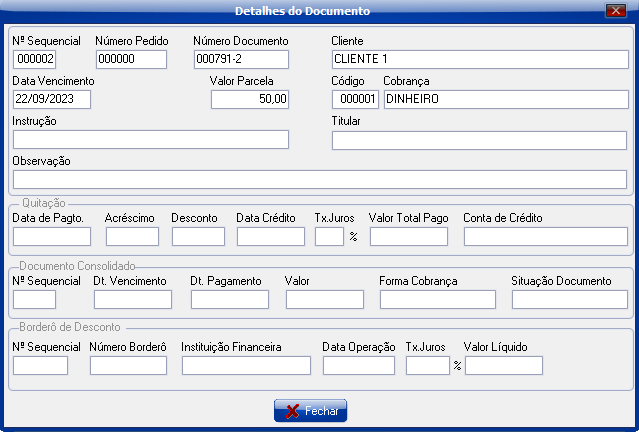Select the Número Pedido field
This screenshot has height=432, width=639.
click(130, 59)
